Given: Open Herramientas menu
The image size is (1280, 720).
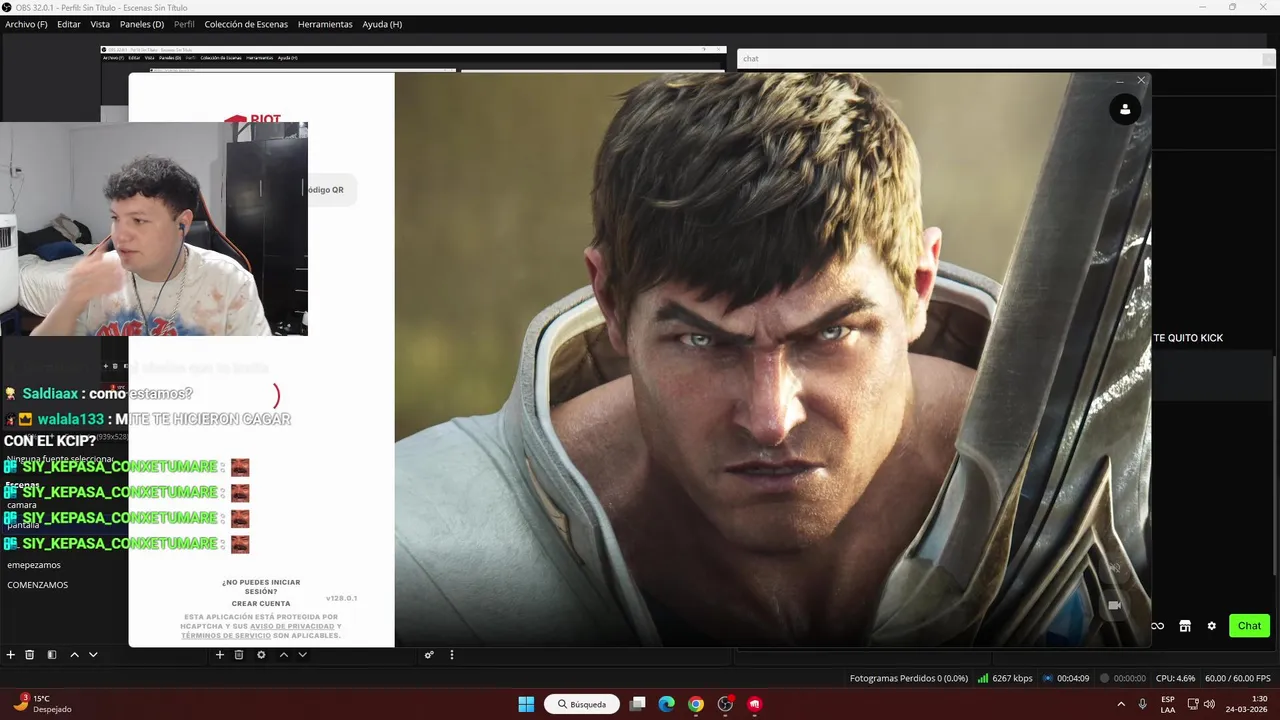Looking at the screenshot, I should (x=325, y=24).
